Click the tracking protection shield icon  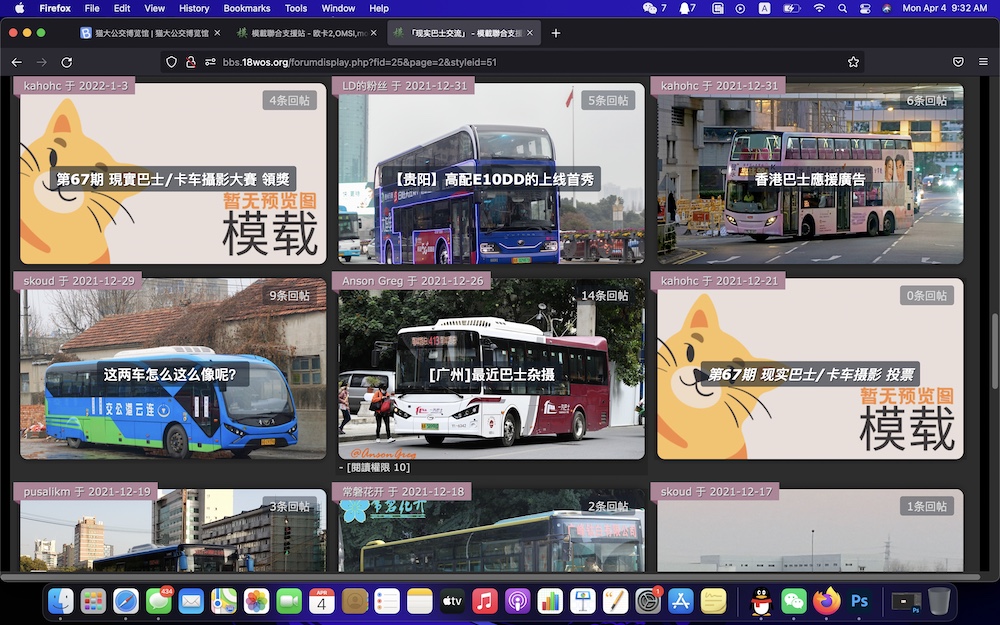(171, 62)
